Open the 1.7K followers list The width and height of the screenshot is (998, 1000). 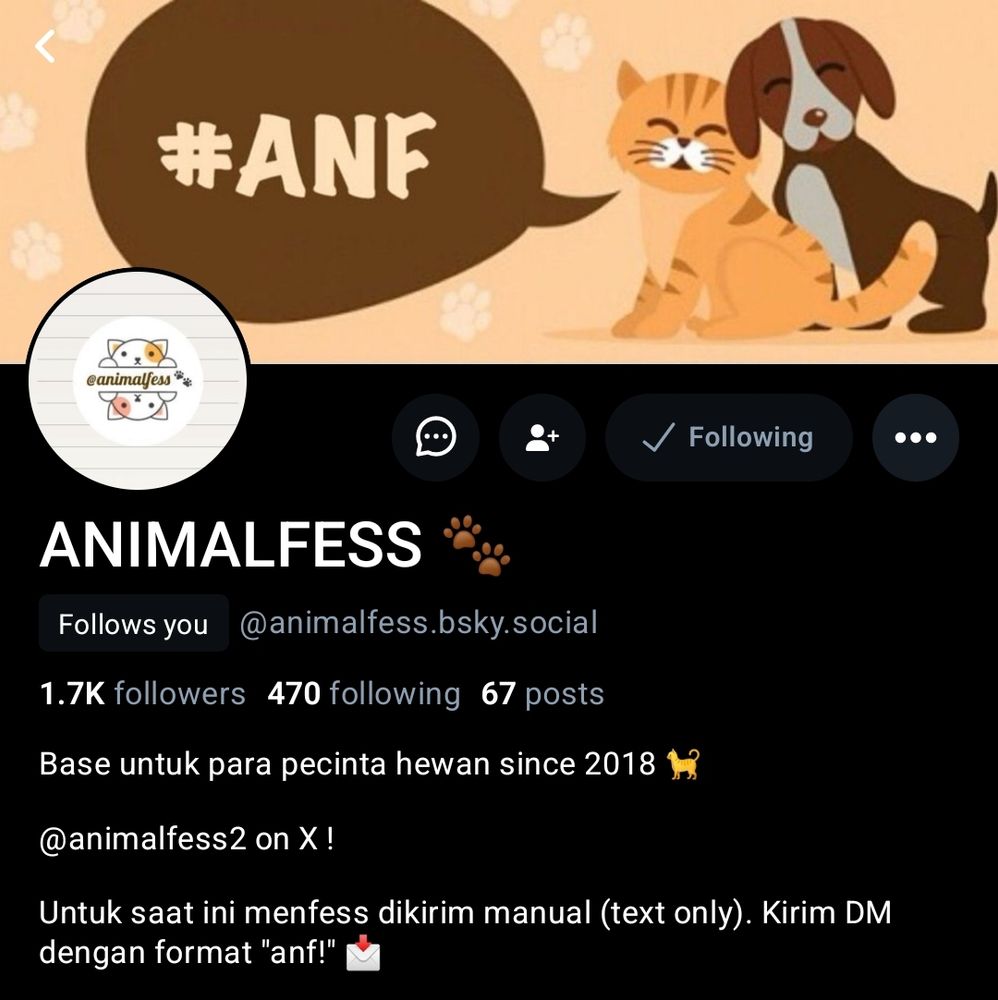[142, 694]
